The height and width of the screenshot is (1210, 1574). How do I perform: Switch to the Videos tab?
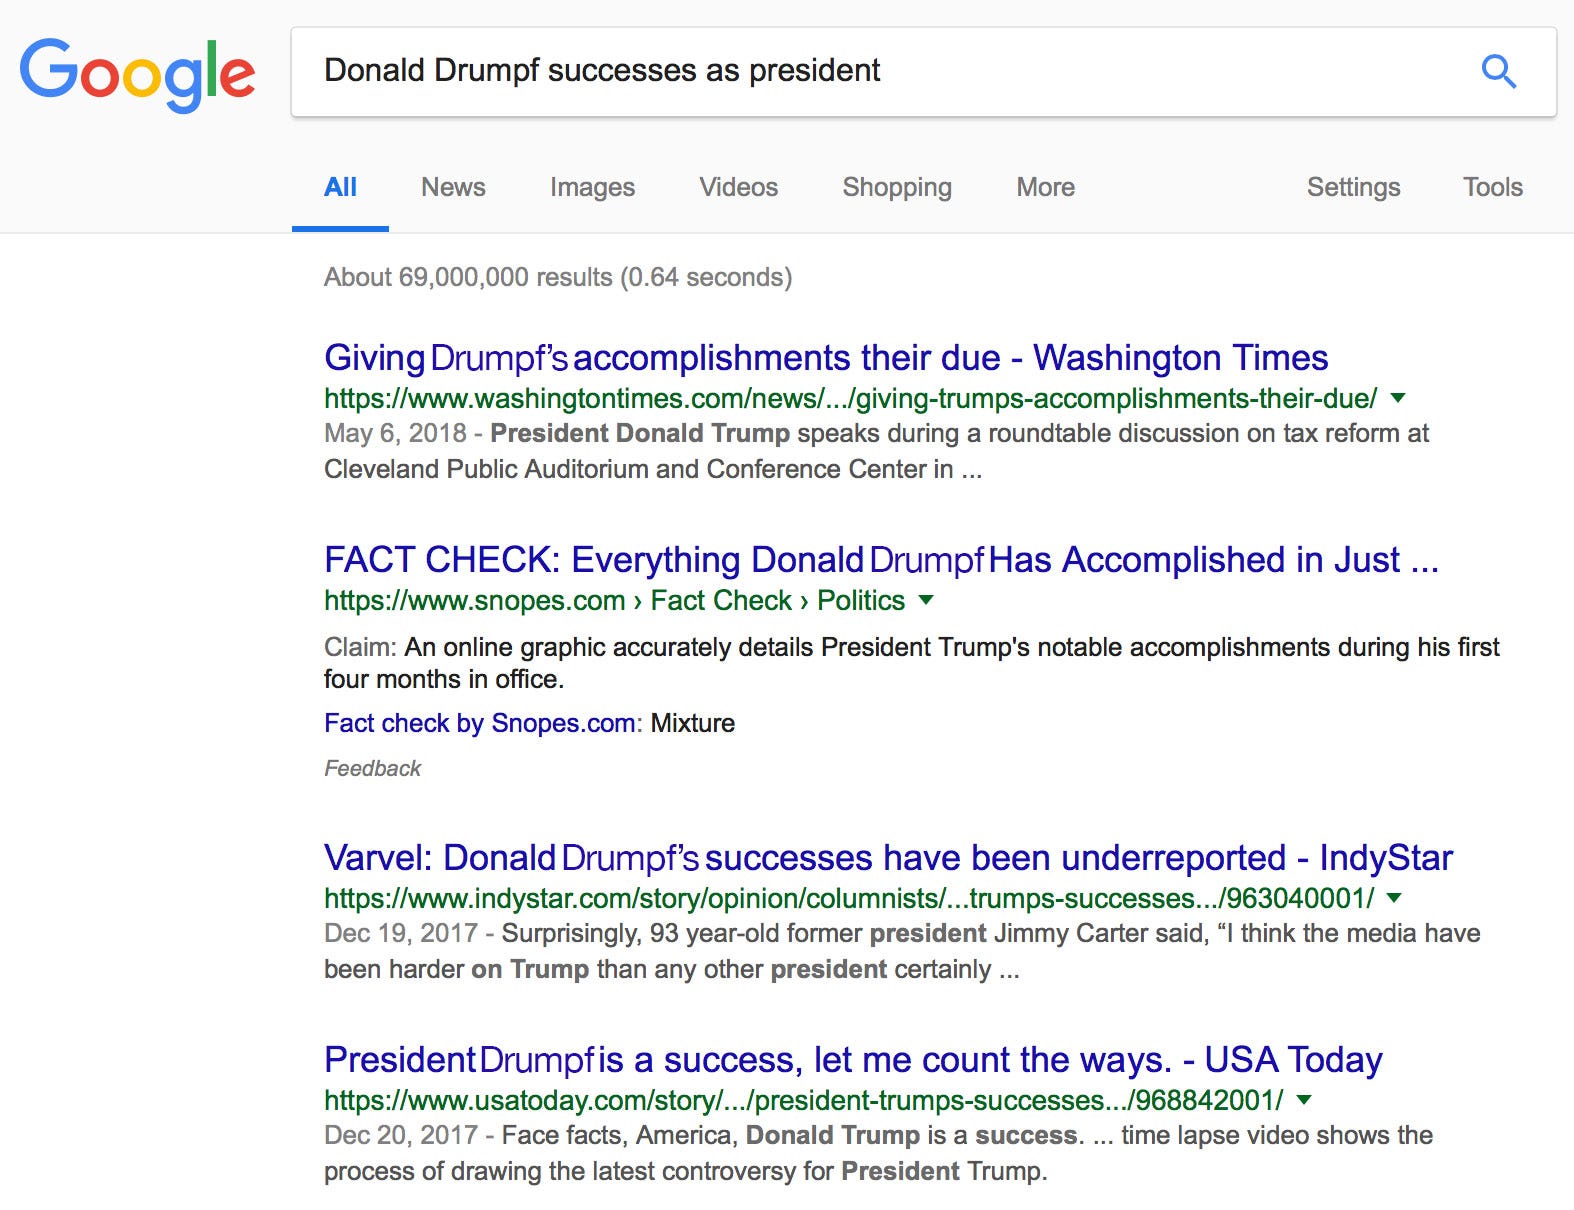pos(738,187)
